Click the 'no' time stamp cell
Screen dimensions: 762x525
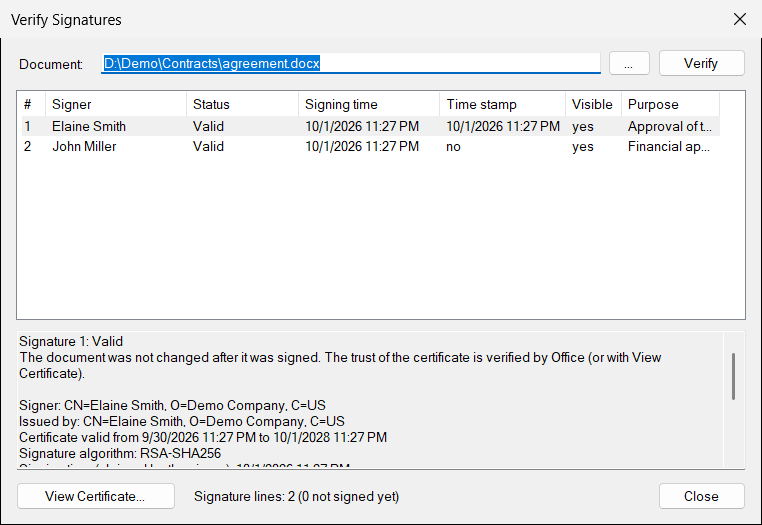pyautogui.click(x=453, y=146)
